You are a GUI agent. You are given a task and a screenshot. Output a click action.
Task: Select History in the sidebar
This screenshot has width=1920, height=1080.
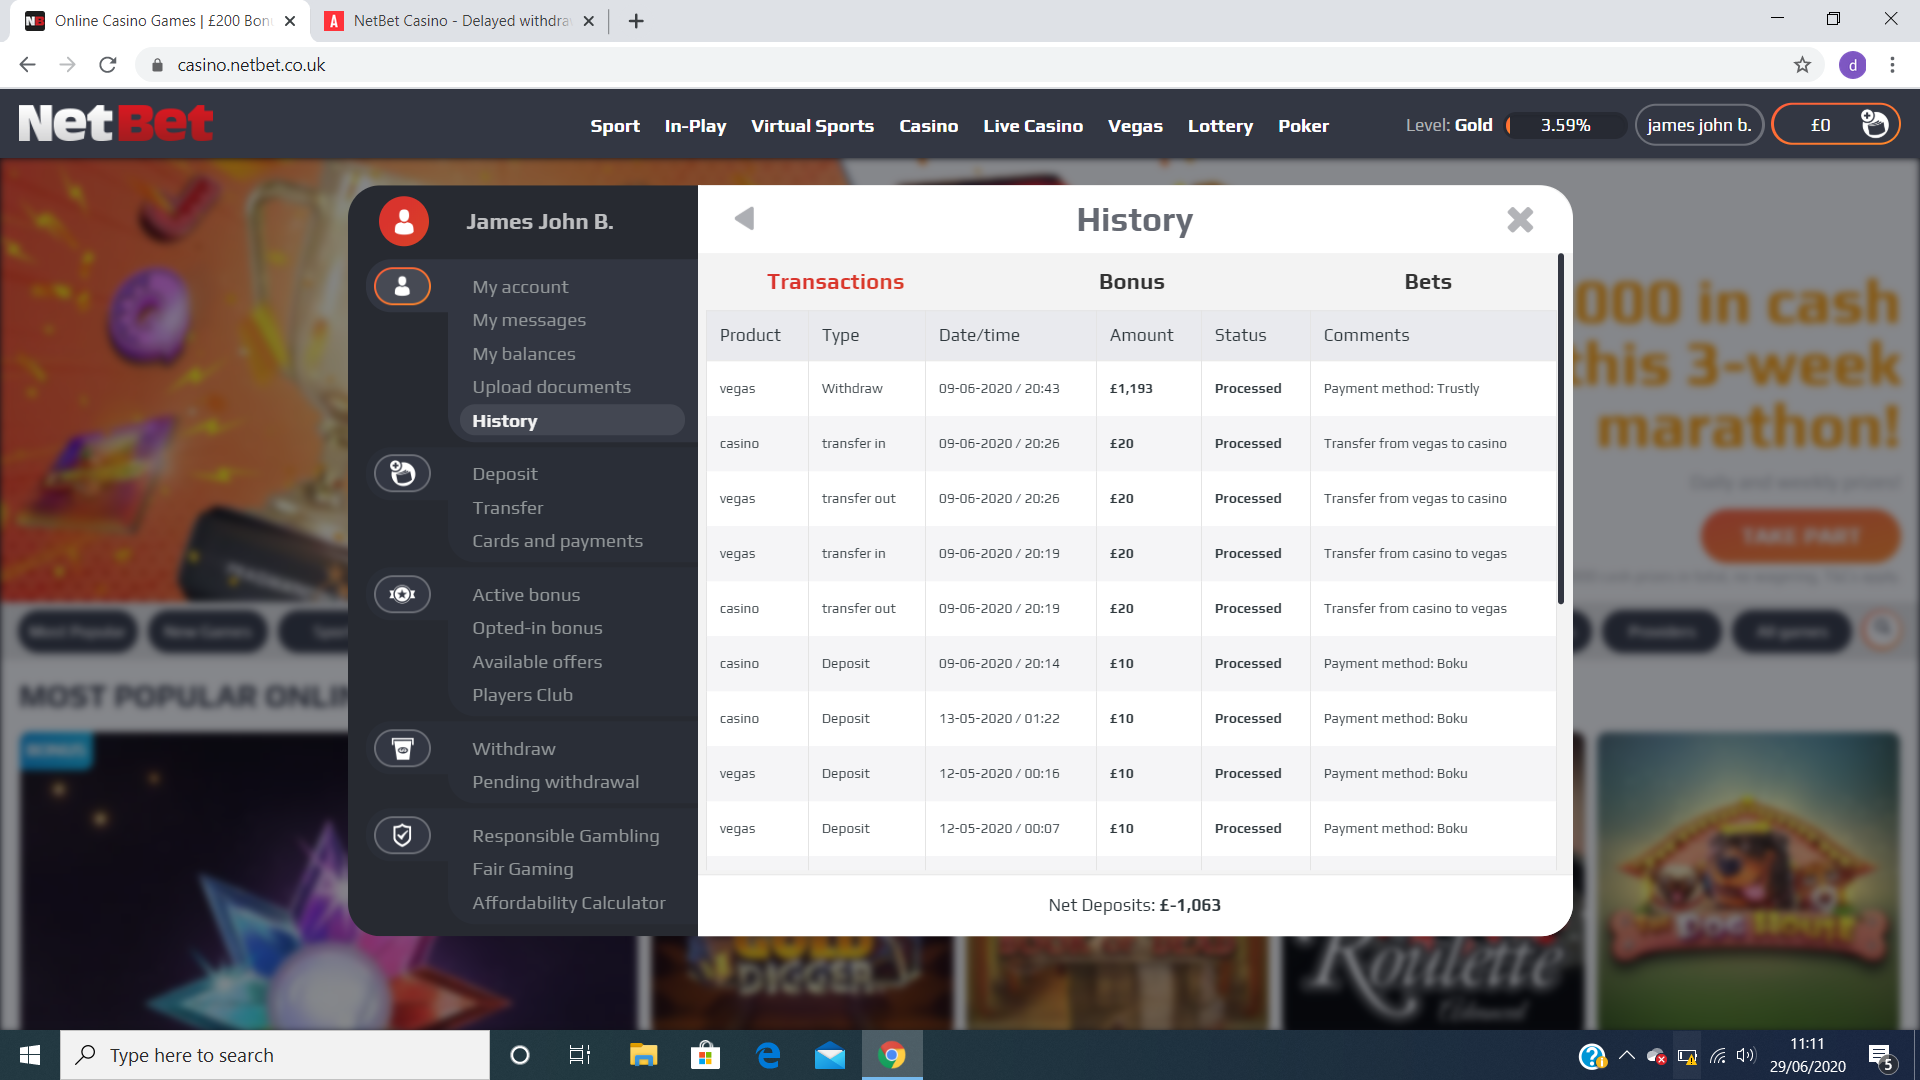tap(572, 421)
